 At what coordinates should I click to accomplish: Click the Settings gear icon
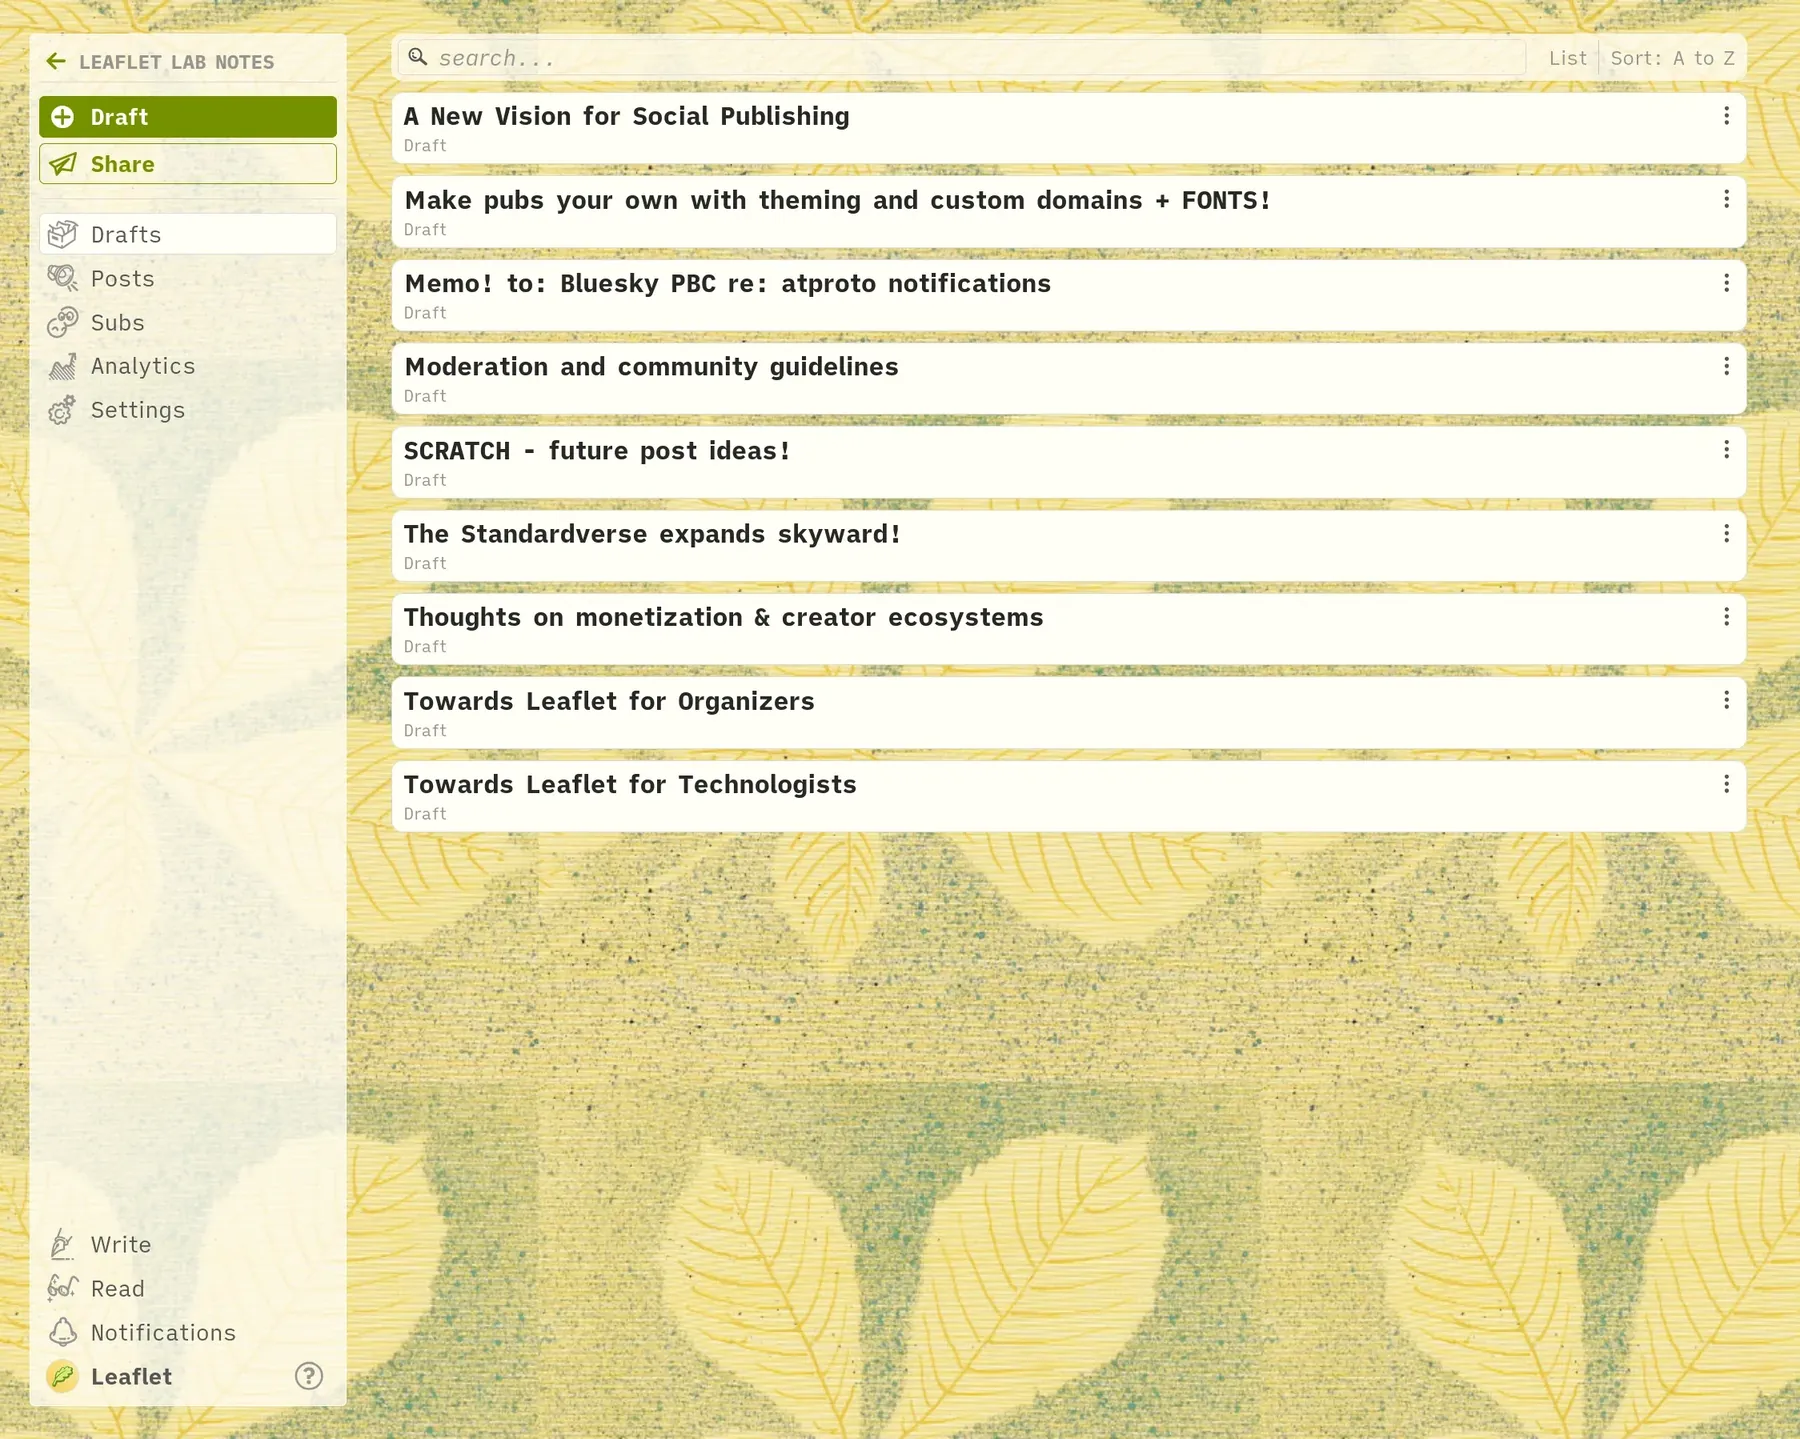tap(63, 410)
